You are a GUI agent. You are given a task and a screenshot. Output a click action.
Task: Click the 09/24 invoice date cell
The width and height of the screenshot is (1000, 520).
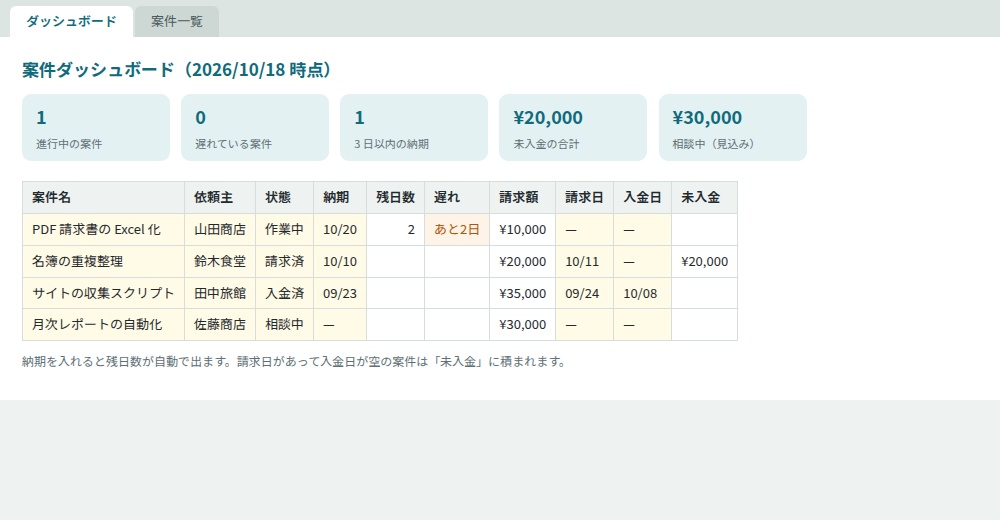click(x=584, y=293)
